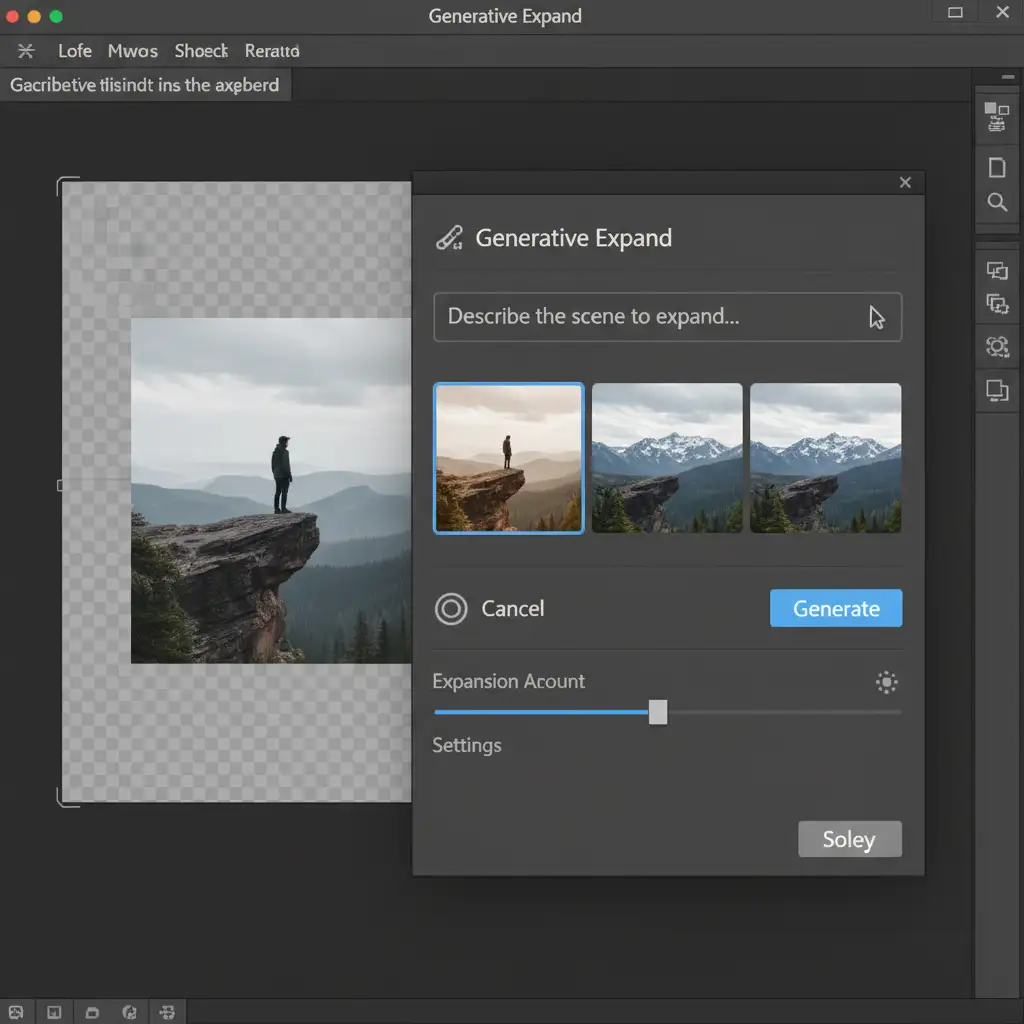Toggle the circle radio icon beside Cancel
Screen dimensions: 1024x1024
click(x=451, y=609)
